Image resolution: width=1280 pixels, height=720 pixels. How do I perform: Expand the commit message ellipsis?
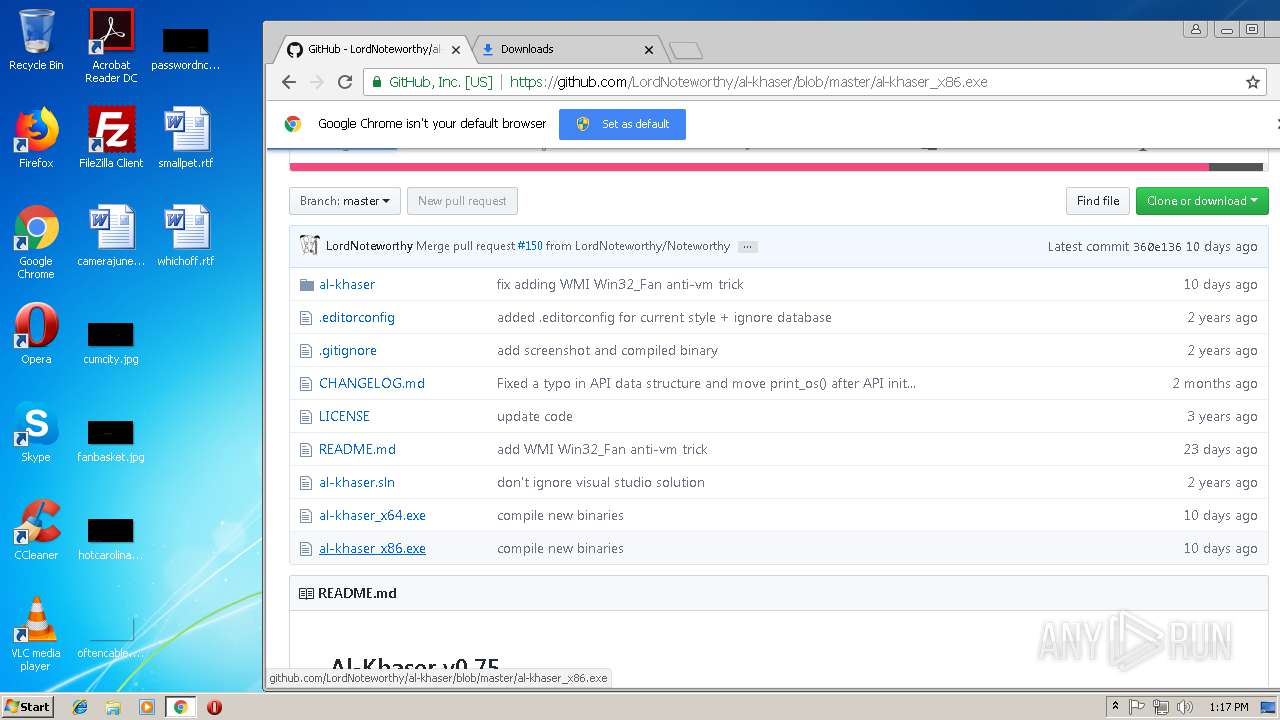click(748, 246)
